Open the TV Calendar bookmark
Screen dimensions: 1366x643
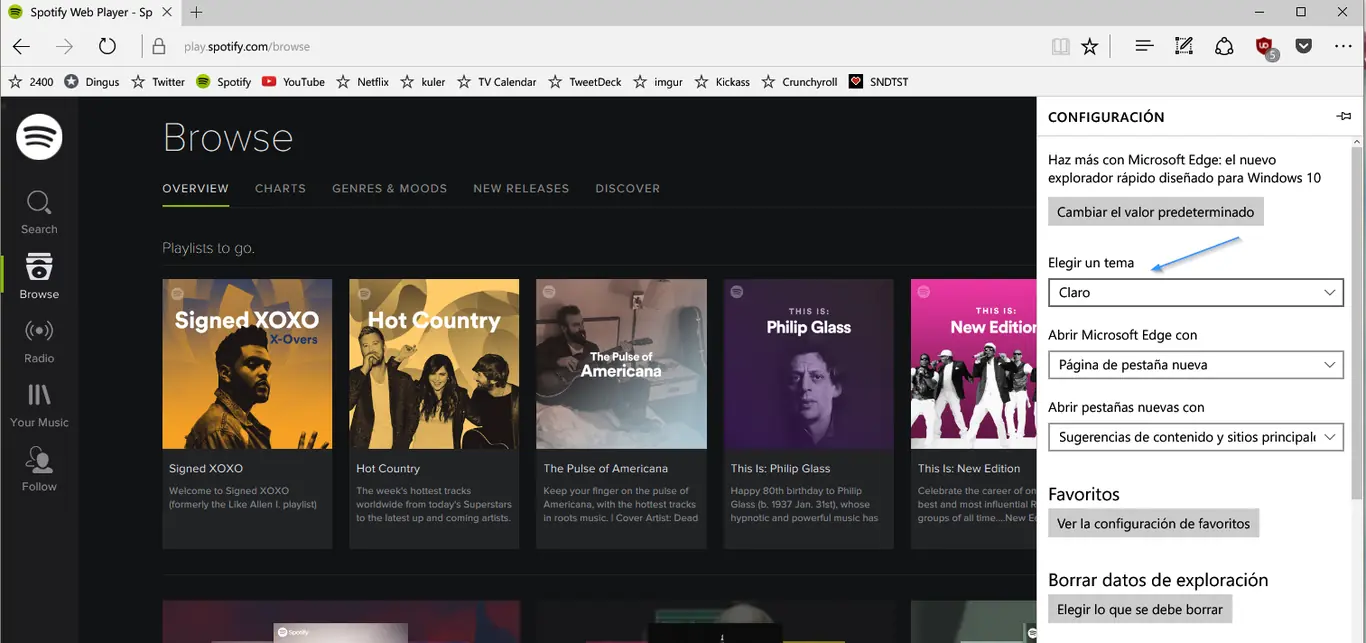point(497,82)
